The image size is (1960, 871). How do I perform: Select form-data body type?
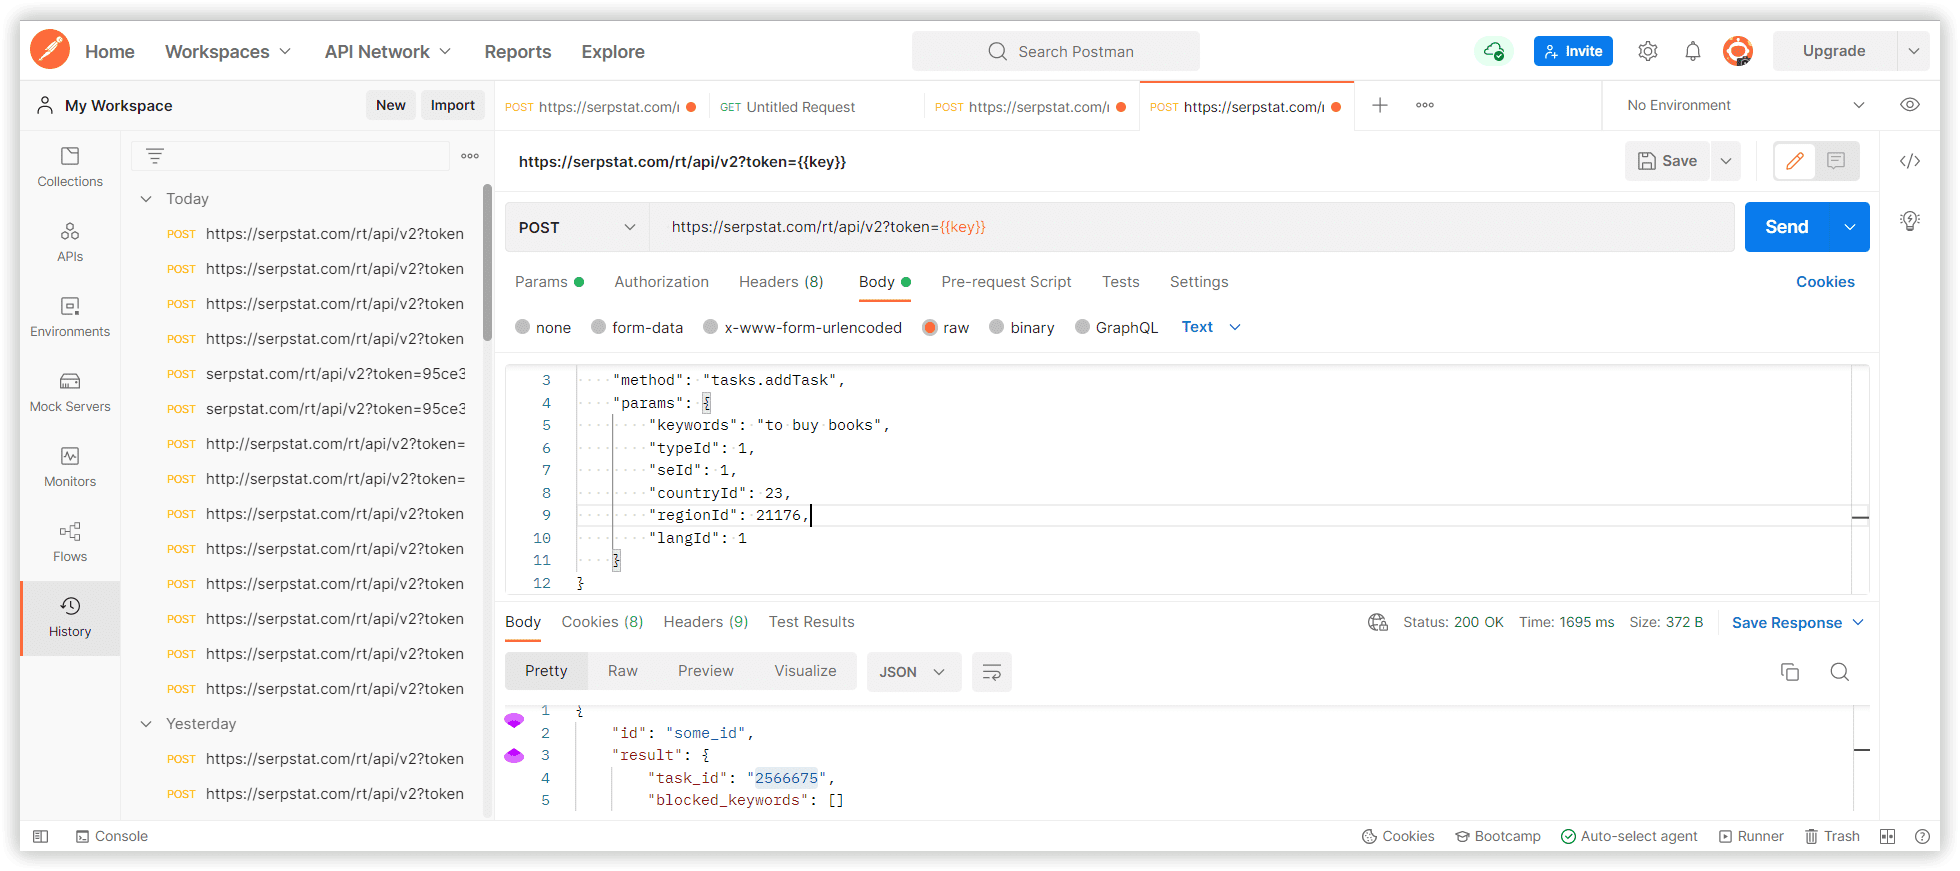click(598, 327)
